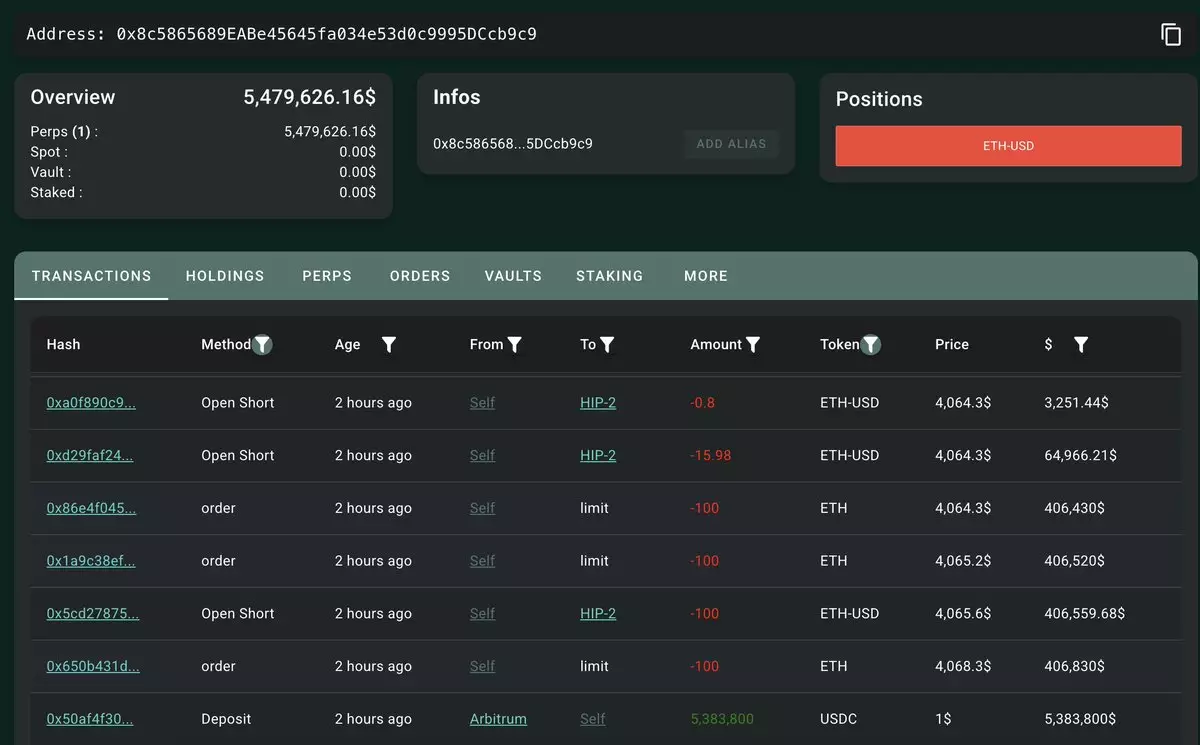This screenshot has width=1200, height=745.
Task: Open the Method column filter
Action: pos(262,344)
